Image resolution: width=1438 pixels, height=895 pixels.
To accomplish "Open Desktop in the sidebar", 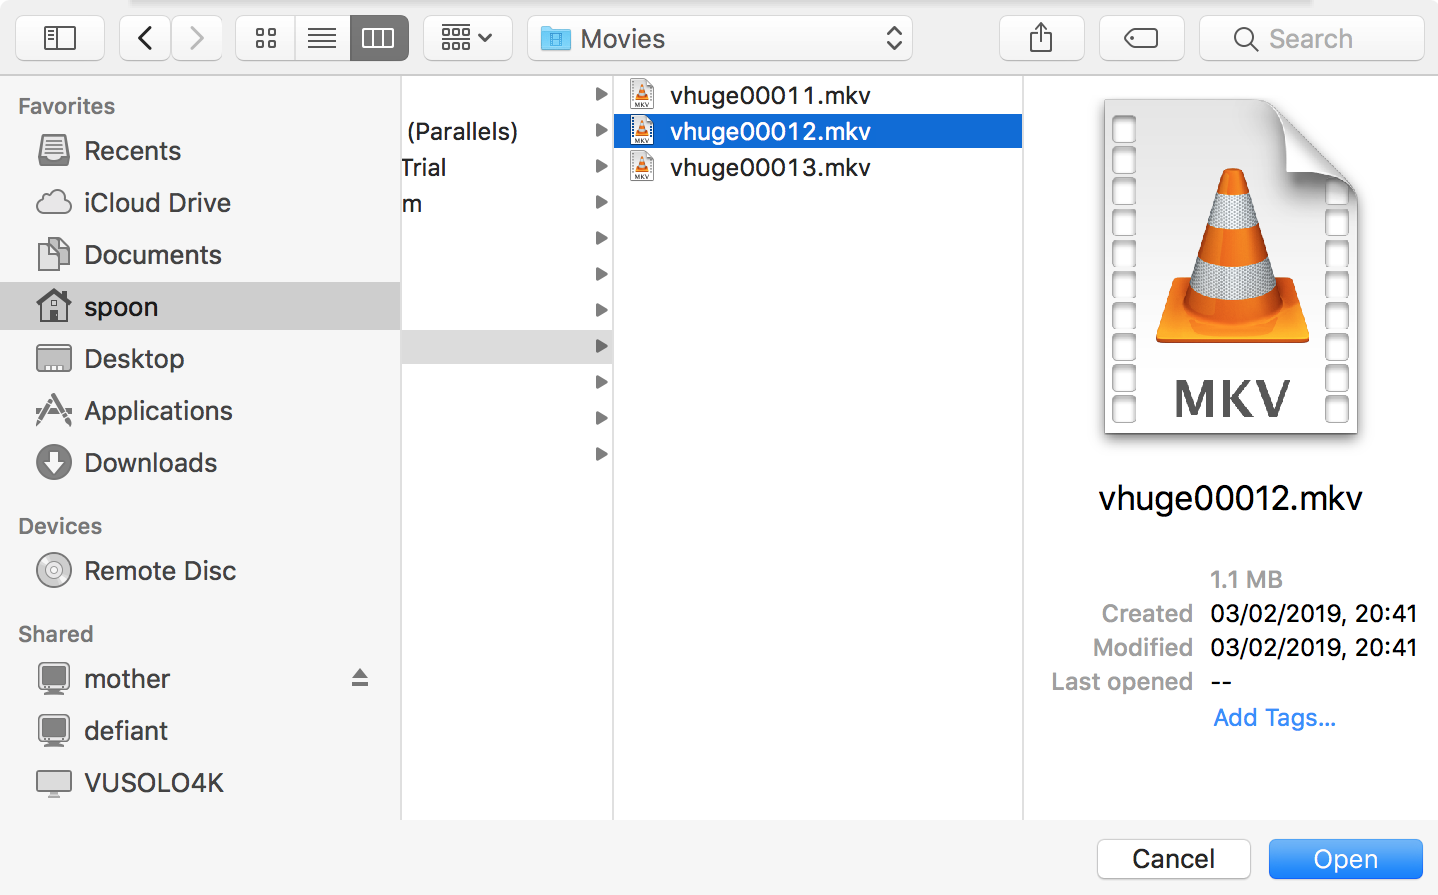I will (x=200, y=359).
